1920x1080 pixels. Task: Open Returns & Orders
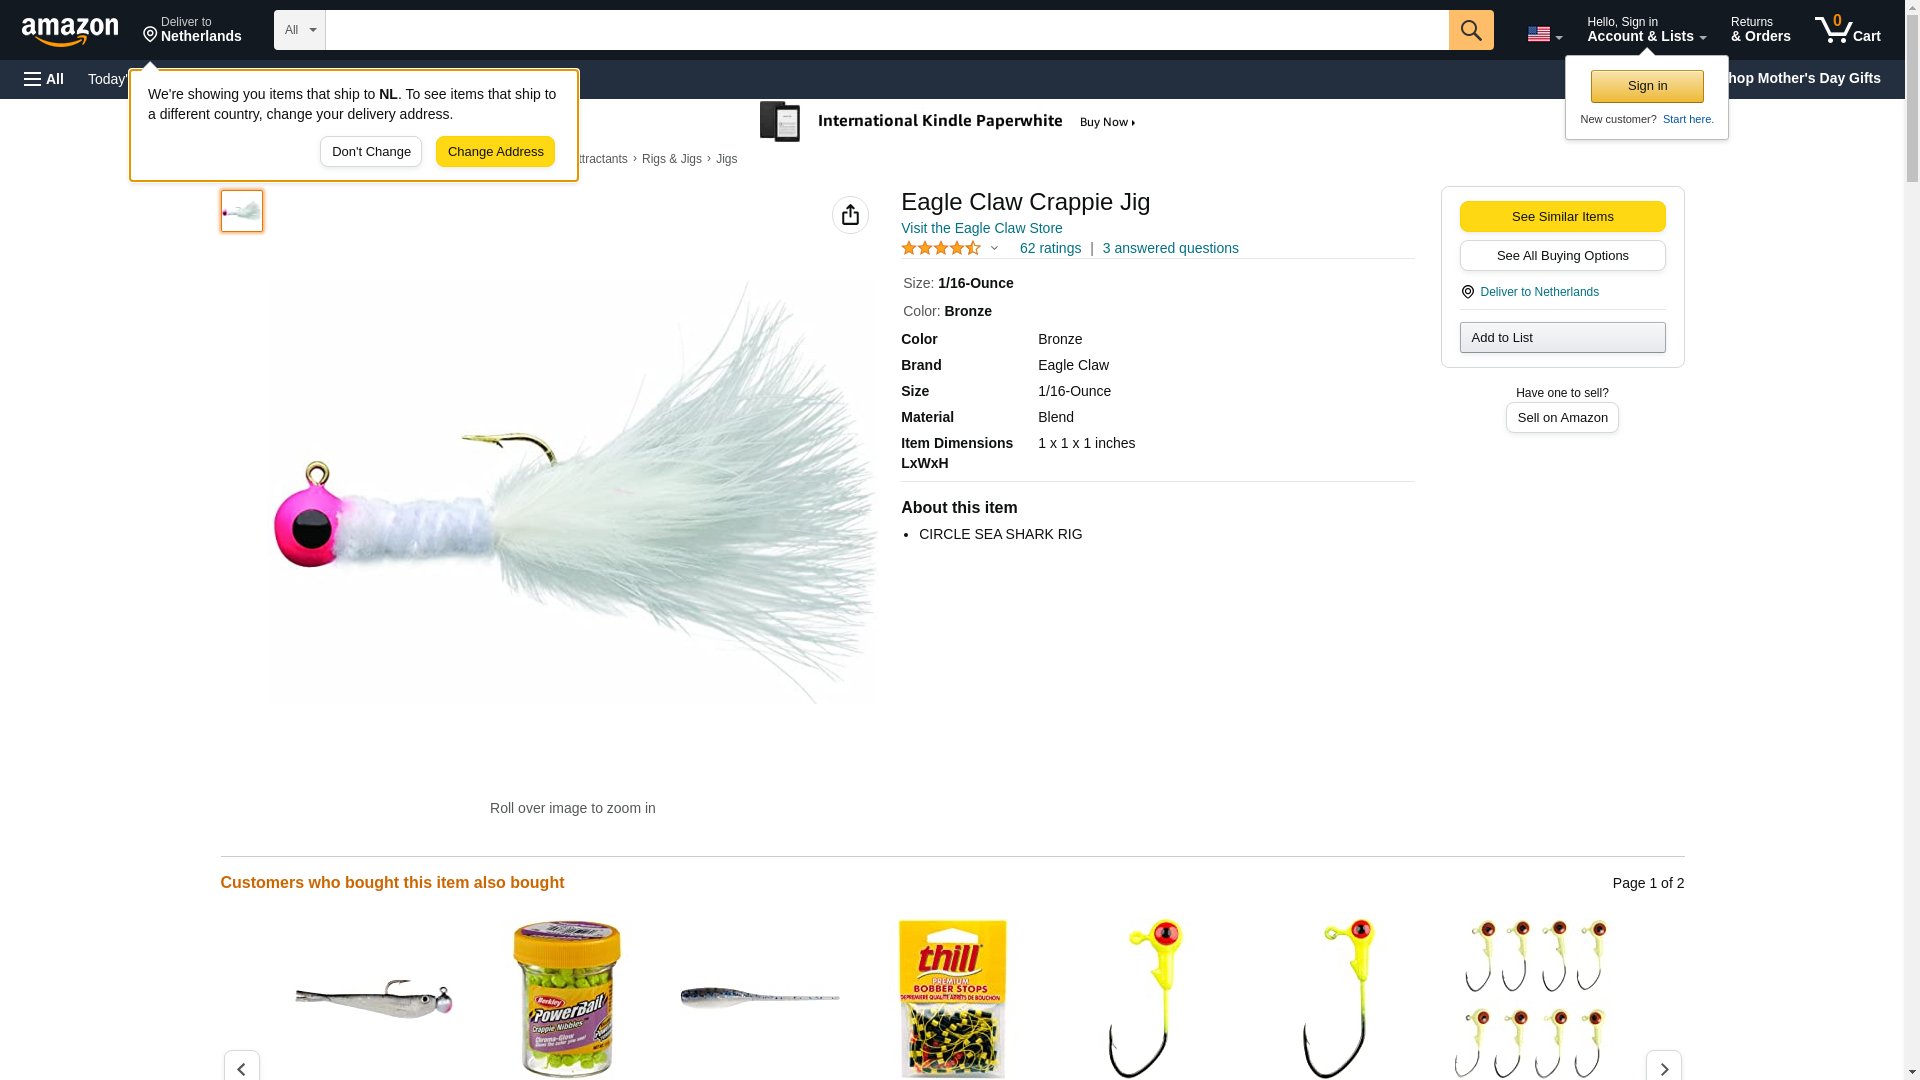click(1760, 30)
